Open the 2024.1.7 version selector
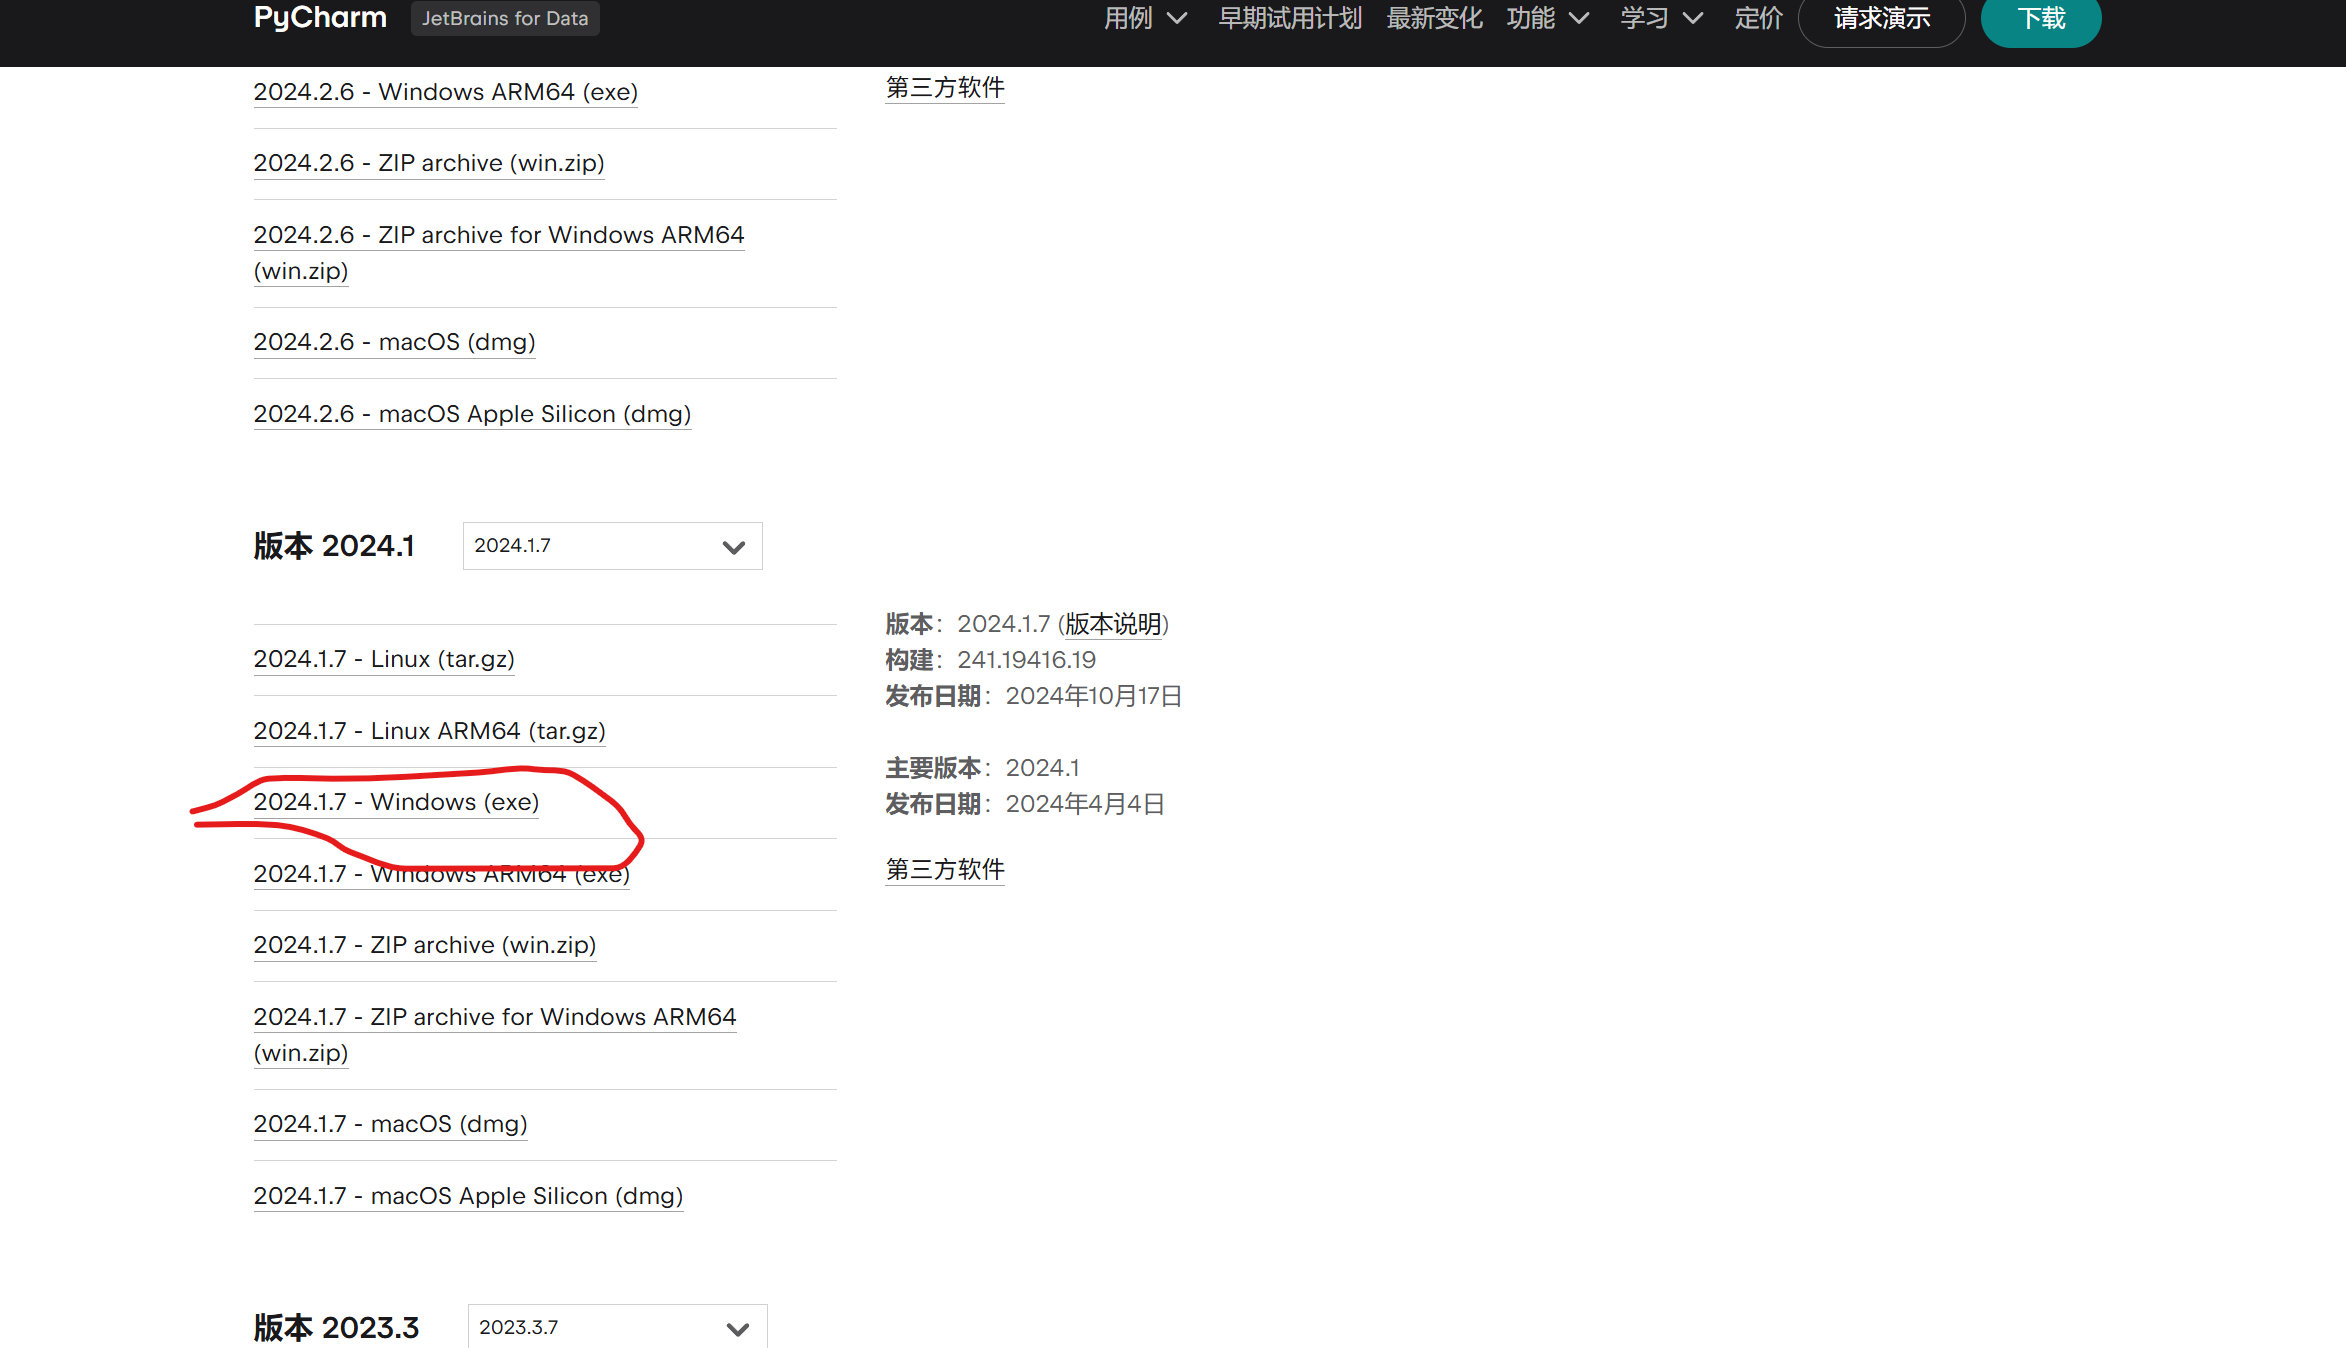Screen dimensions: 2346x1348 [611, 546]
